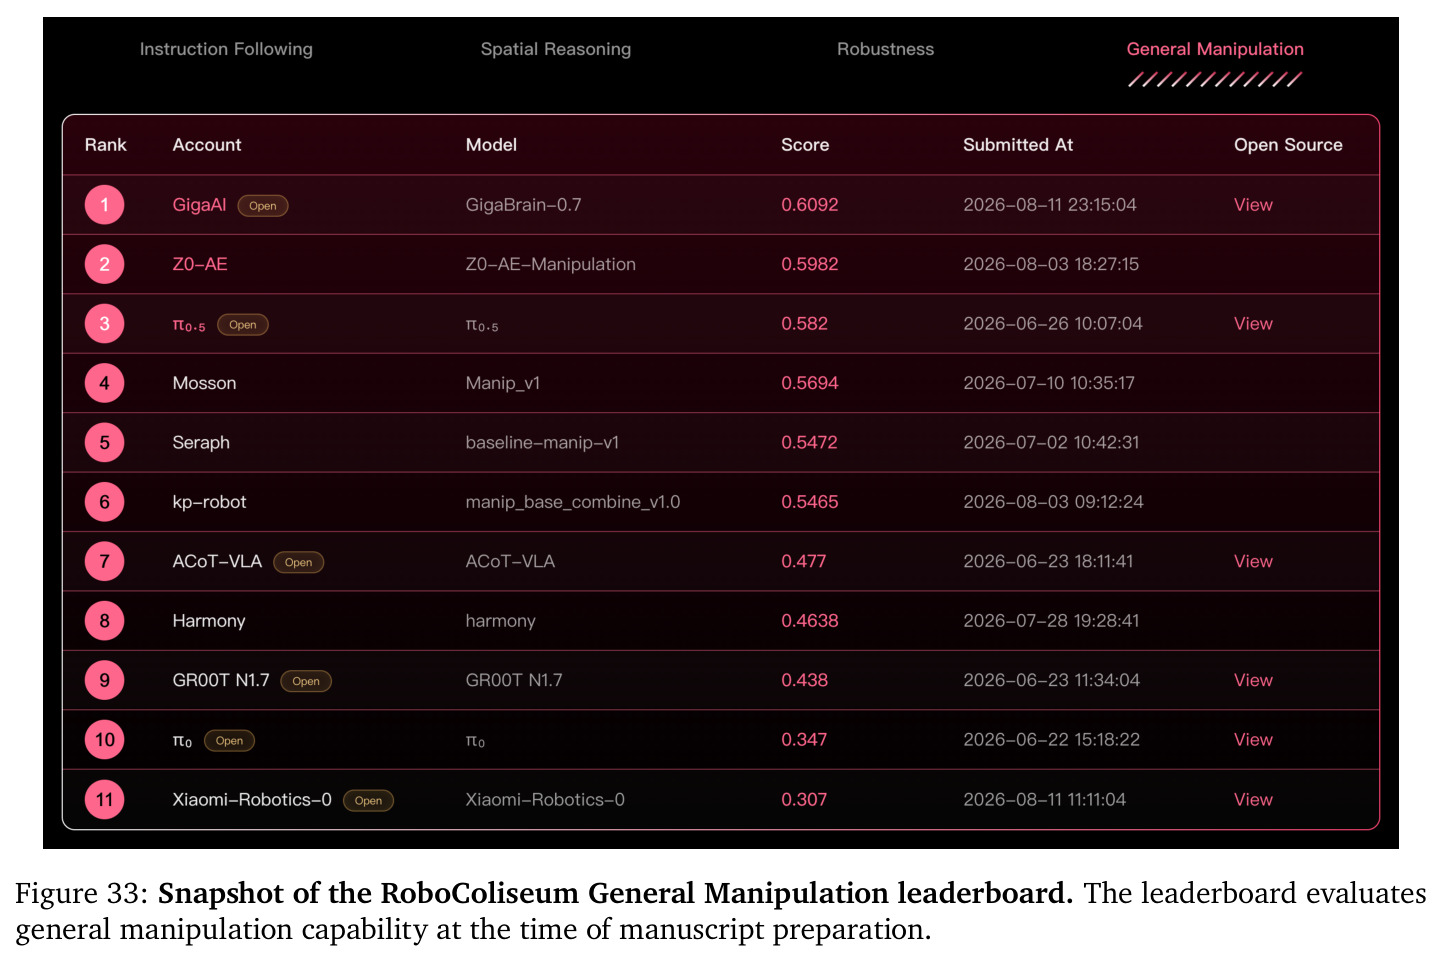Click the ACoT-VLA account name

pos(217,562)
